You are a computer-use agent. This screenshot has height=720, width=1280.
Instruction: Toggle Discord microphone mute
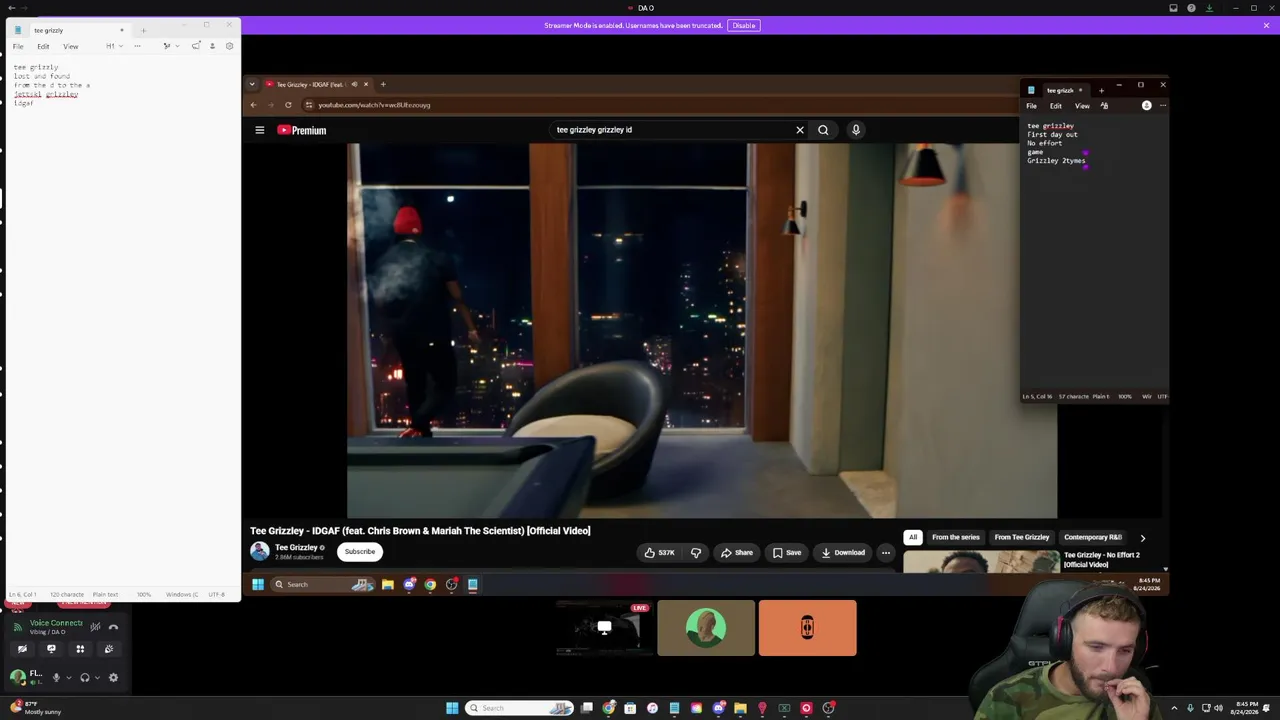(x=56, y=677)
